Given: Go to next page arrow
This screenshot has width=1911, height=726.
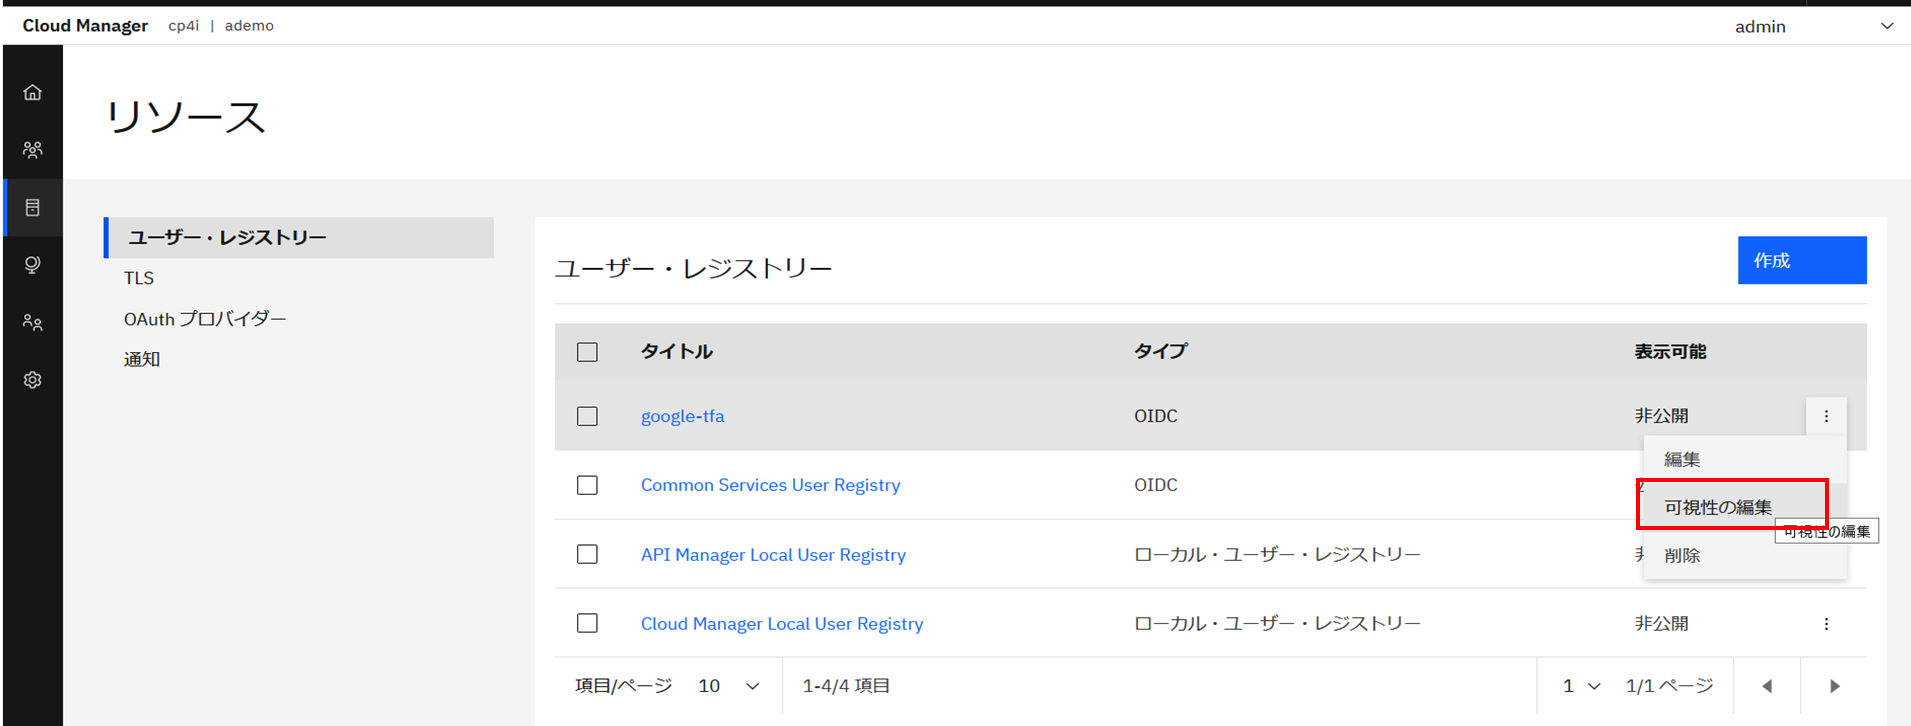Looking at the screenshot, I should (x=1834, y=686).
